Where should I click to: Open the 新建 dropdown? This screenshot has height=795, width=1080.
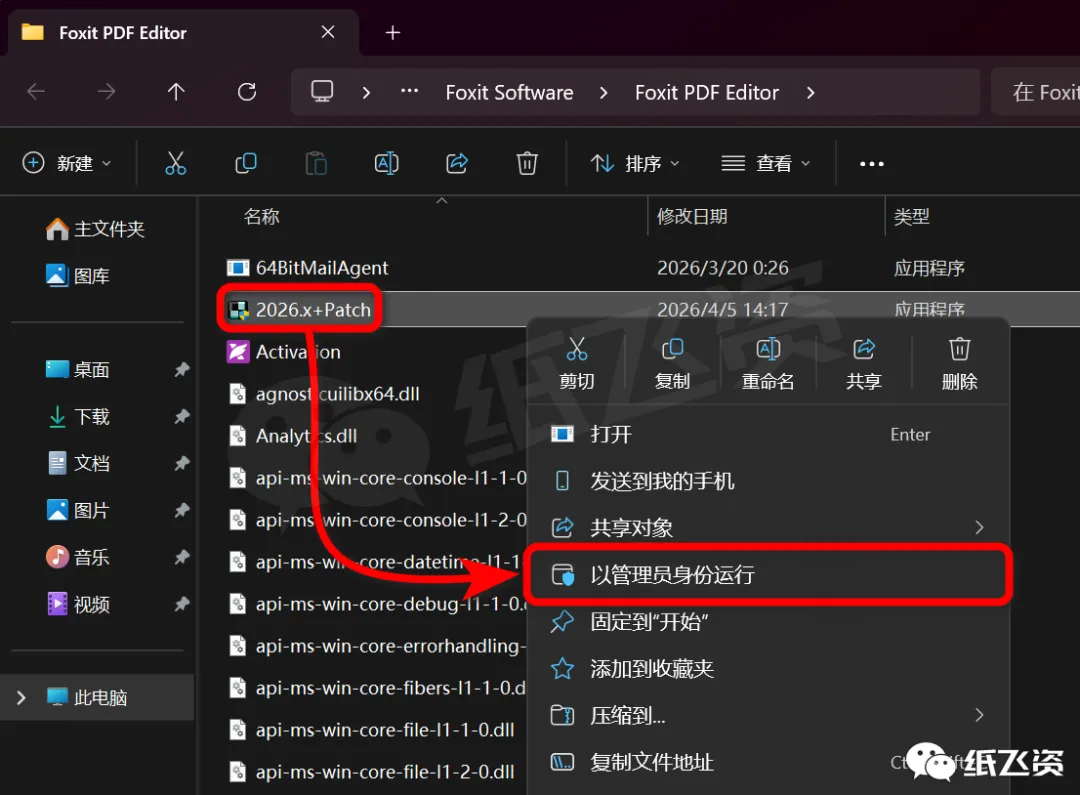[67, 163]
